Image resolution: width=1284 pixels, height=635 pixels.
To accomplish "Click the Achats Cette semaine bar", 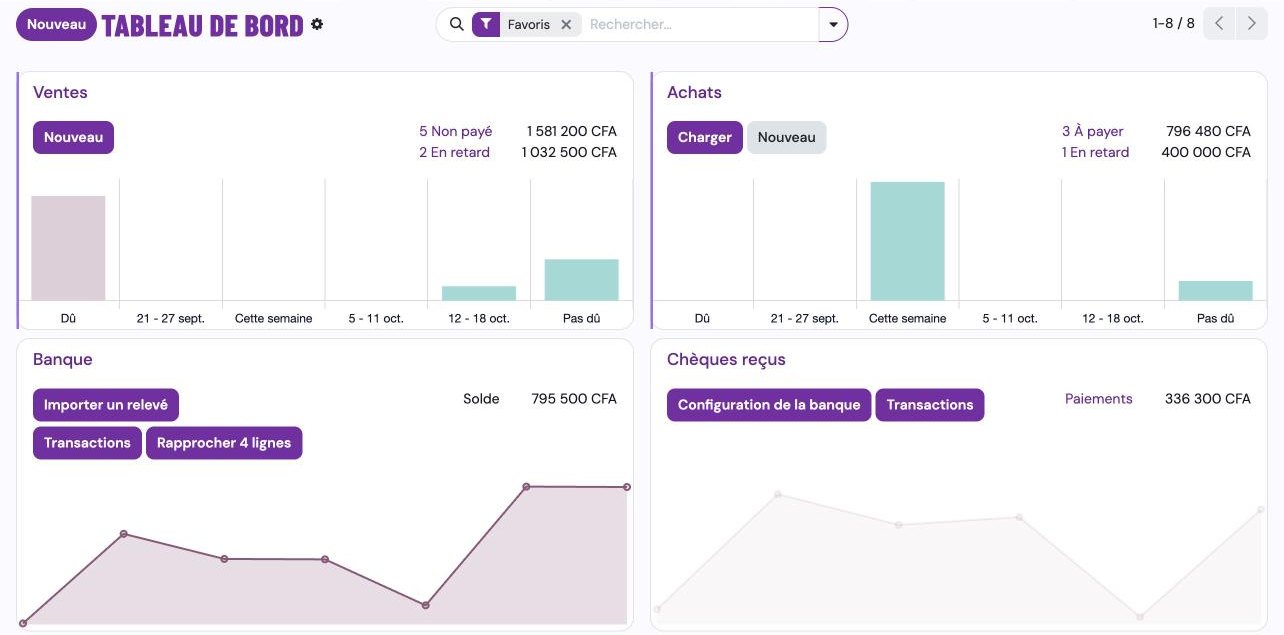I will (x=907, y=241).
